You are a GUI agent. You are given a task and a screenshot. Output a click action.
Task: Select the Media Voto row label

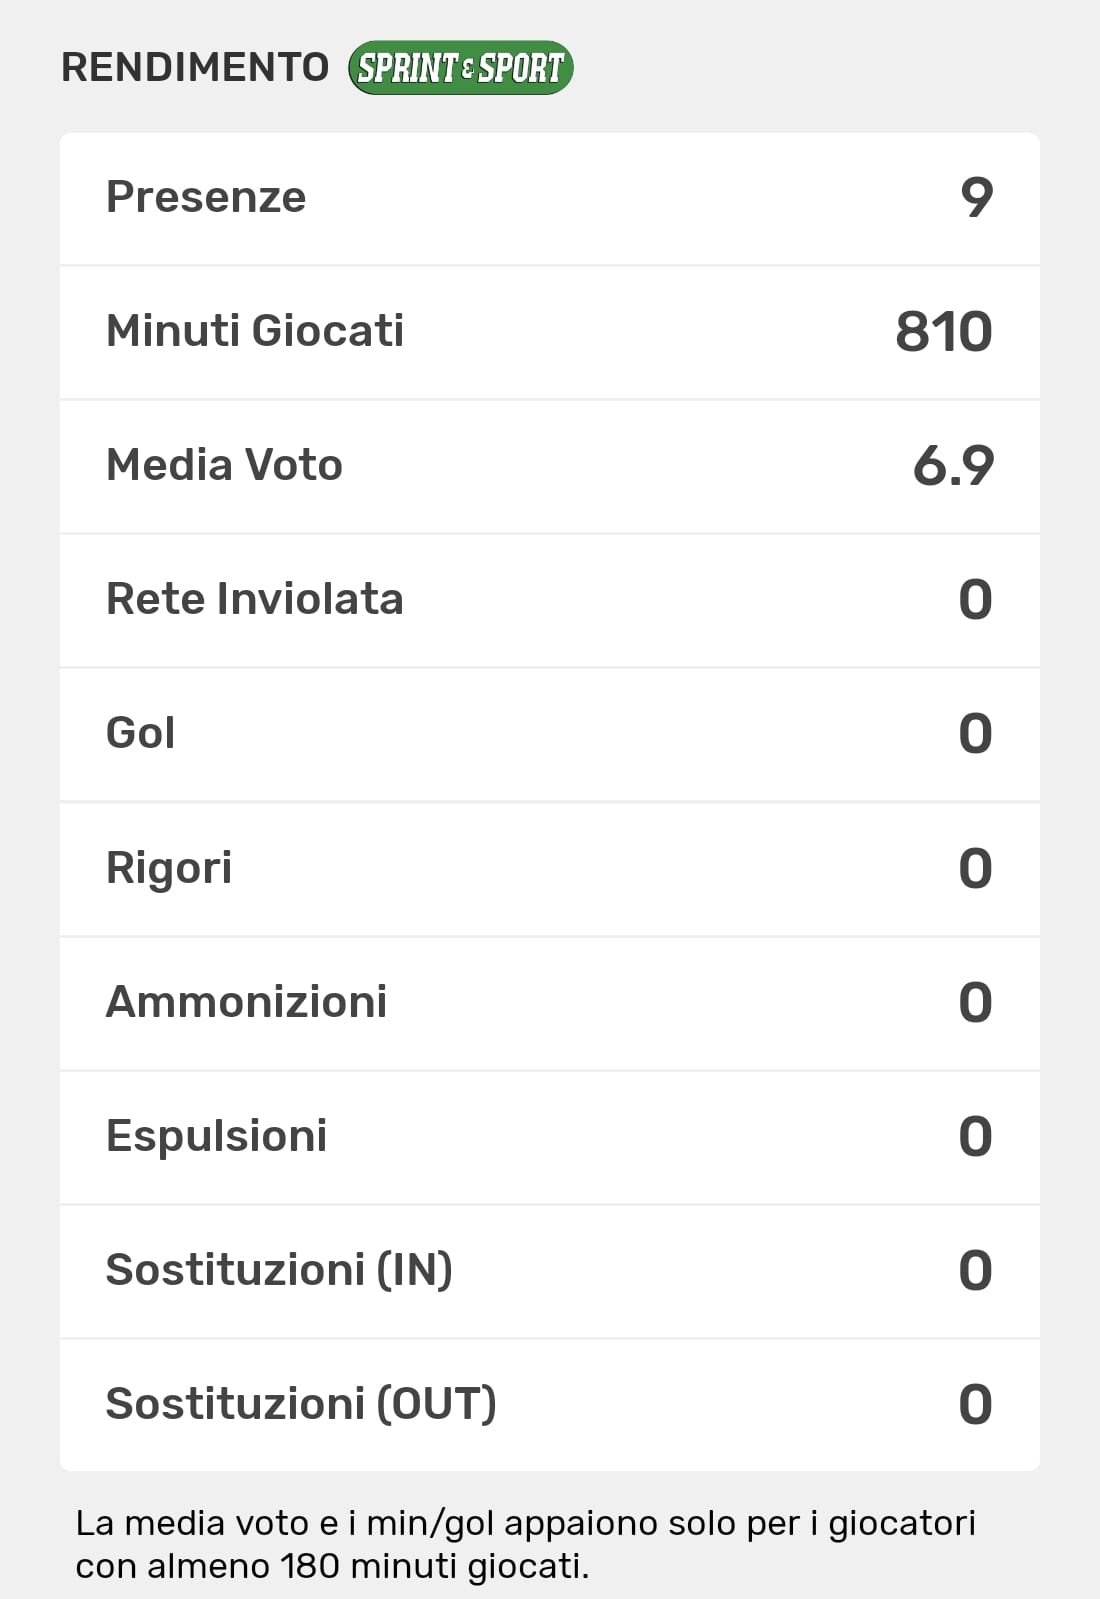tap(224, 465)
